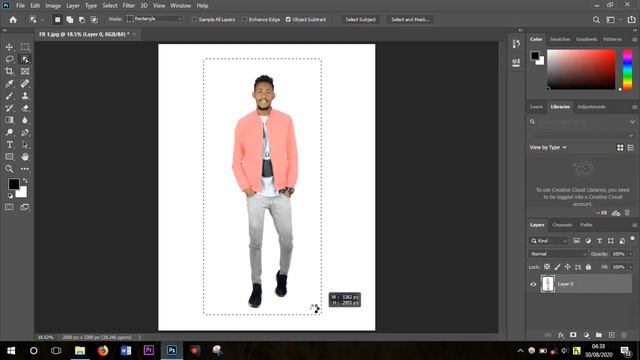Choose New Selection mode in options bar

click(x=58, y=20)
